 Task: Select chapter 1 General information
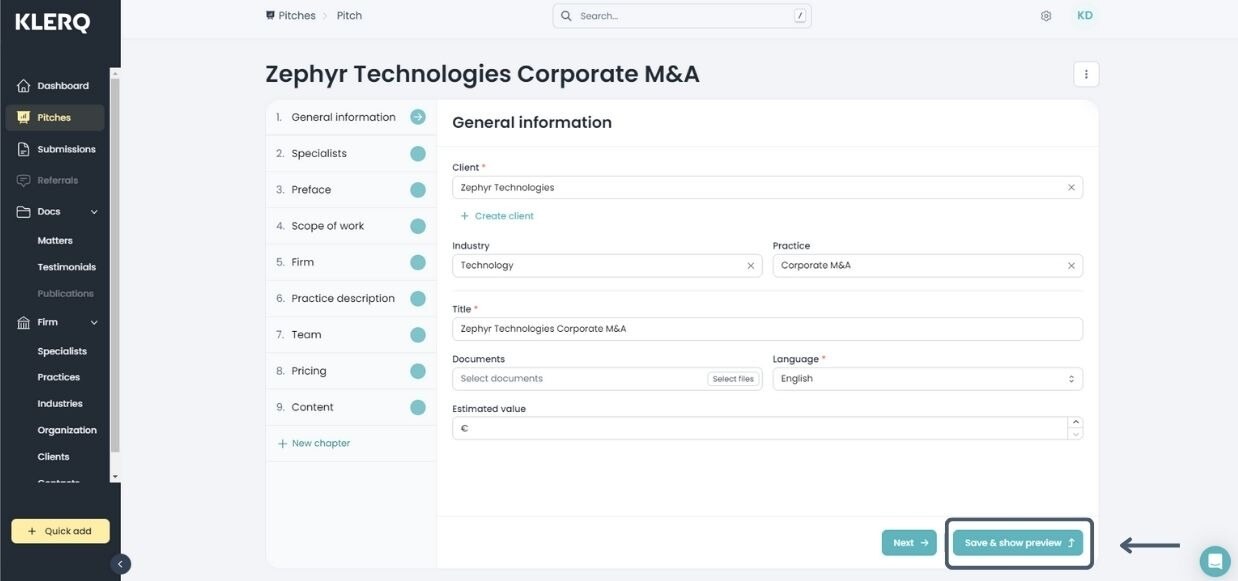[x=351, y=117]
